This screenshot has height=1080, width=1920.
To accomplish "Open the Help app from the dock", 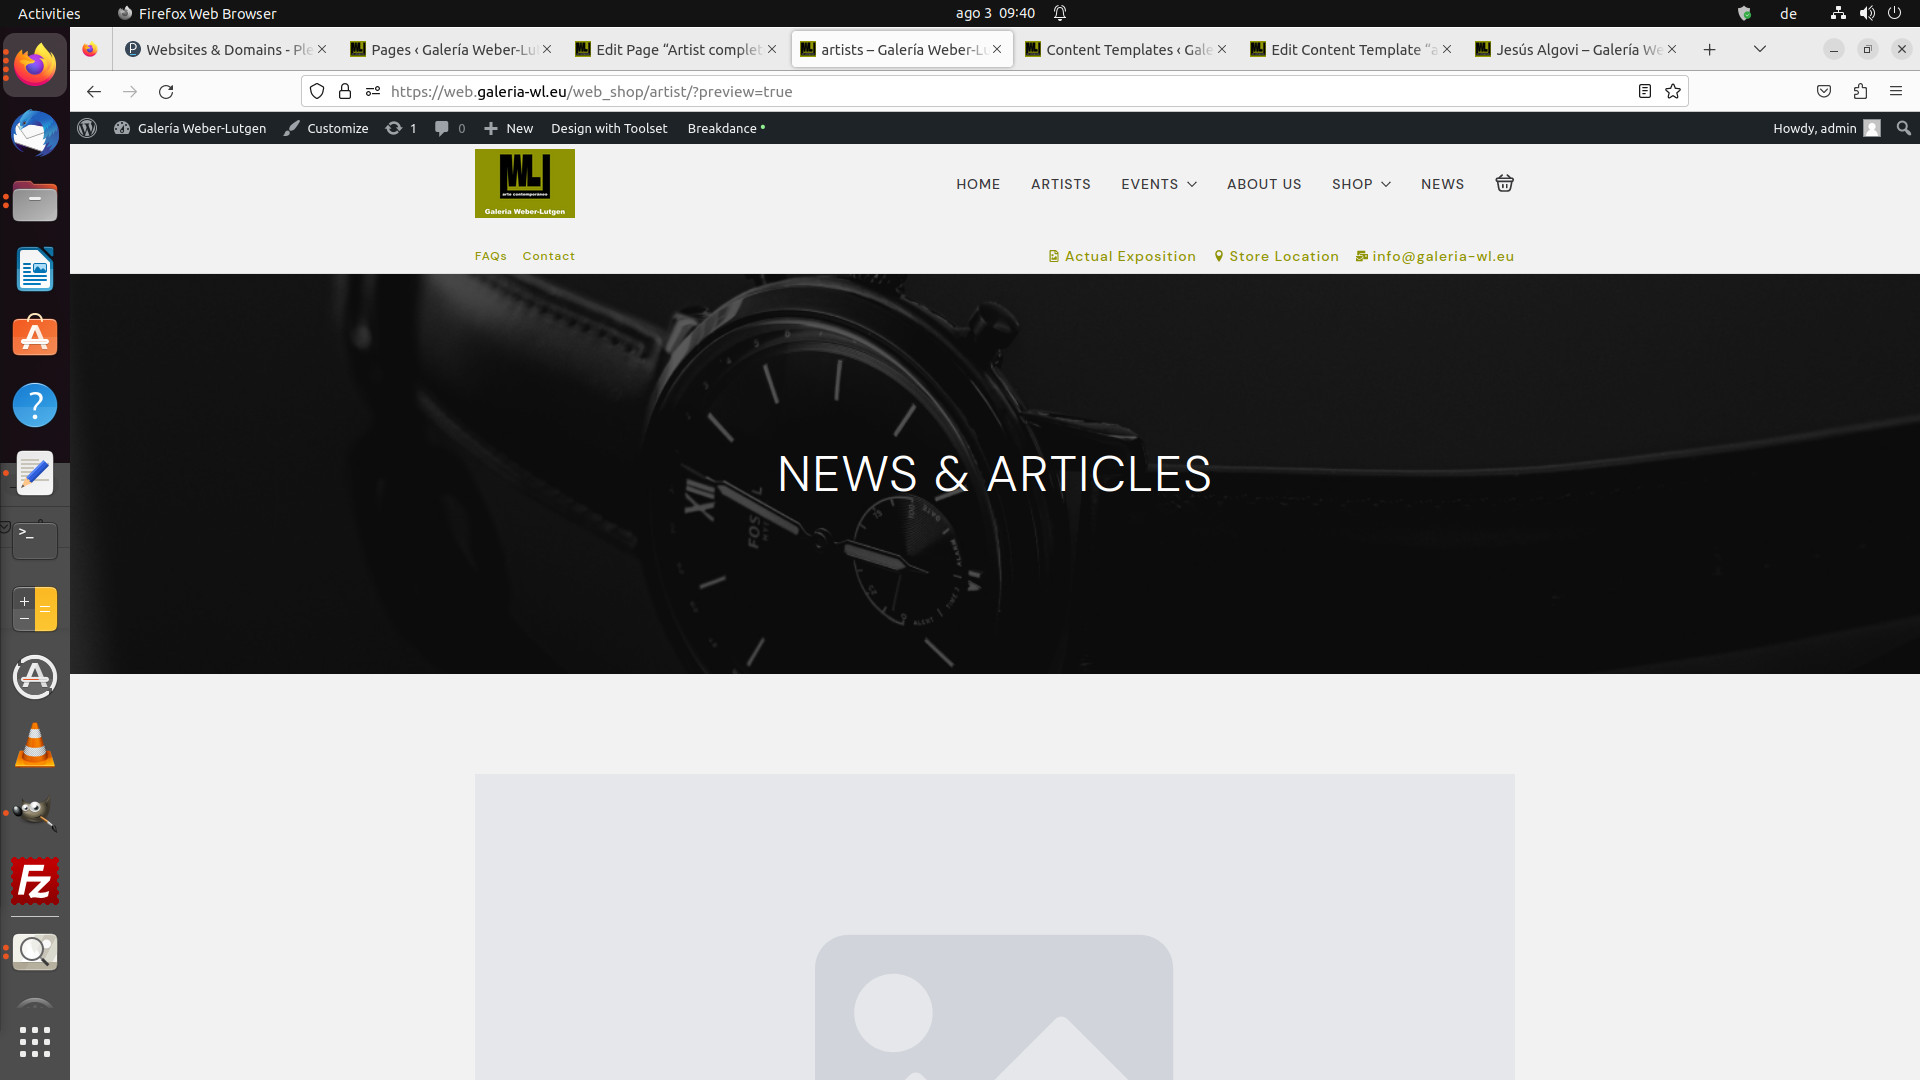I will (35, 405).
